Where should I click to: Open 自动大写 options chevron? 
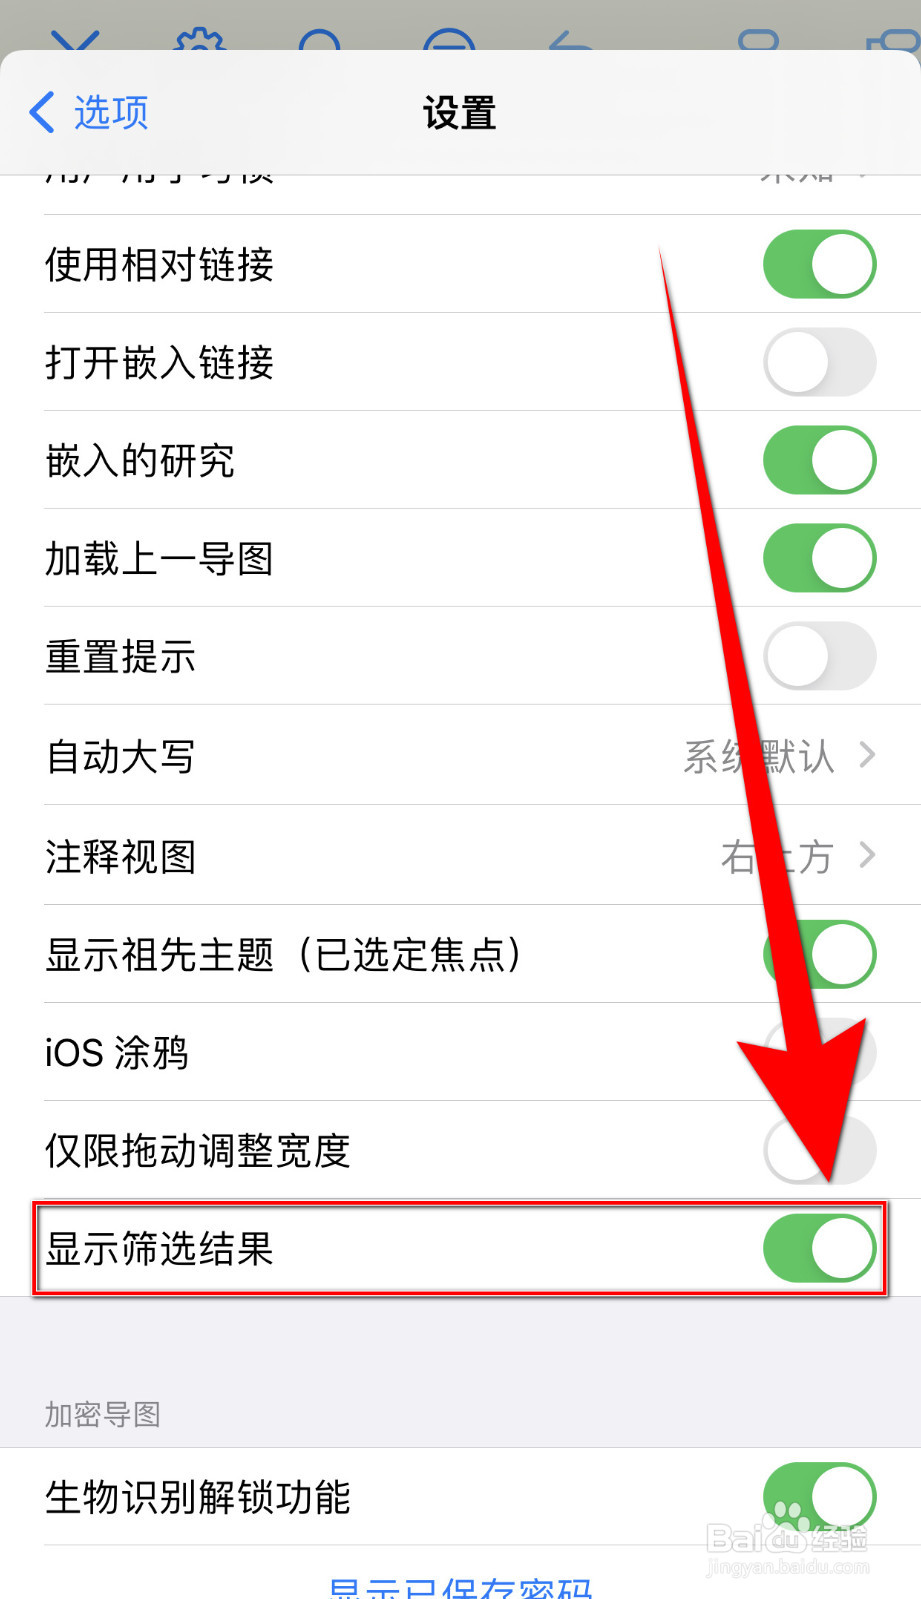[x=867, y=755]
